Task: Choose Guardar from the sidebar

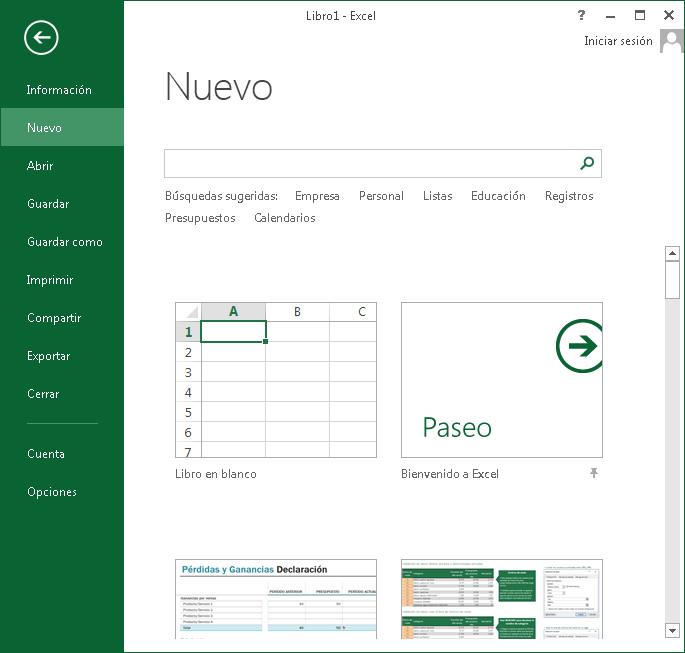Action: click(x=48, y=204)
